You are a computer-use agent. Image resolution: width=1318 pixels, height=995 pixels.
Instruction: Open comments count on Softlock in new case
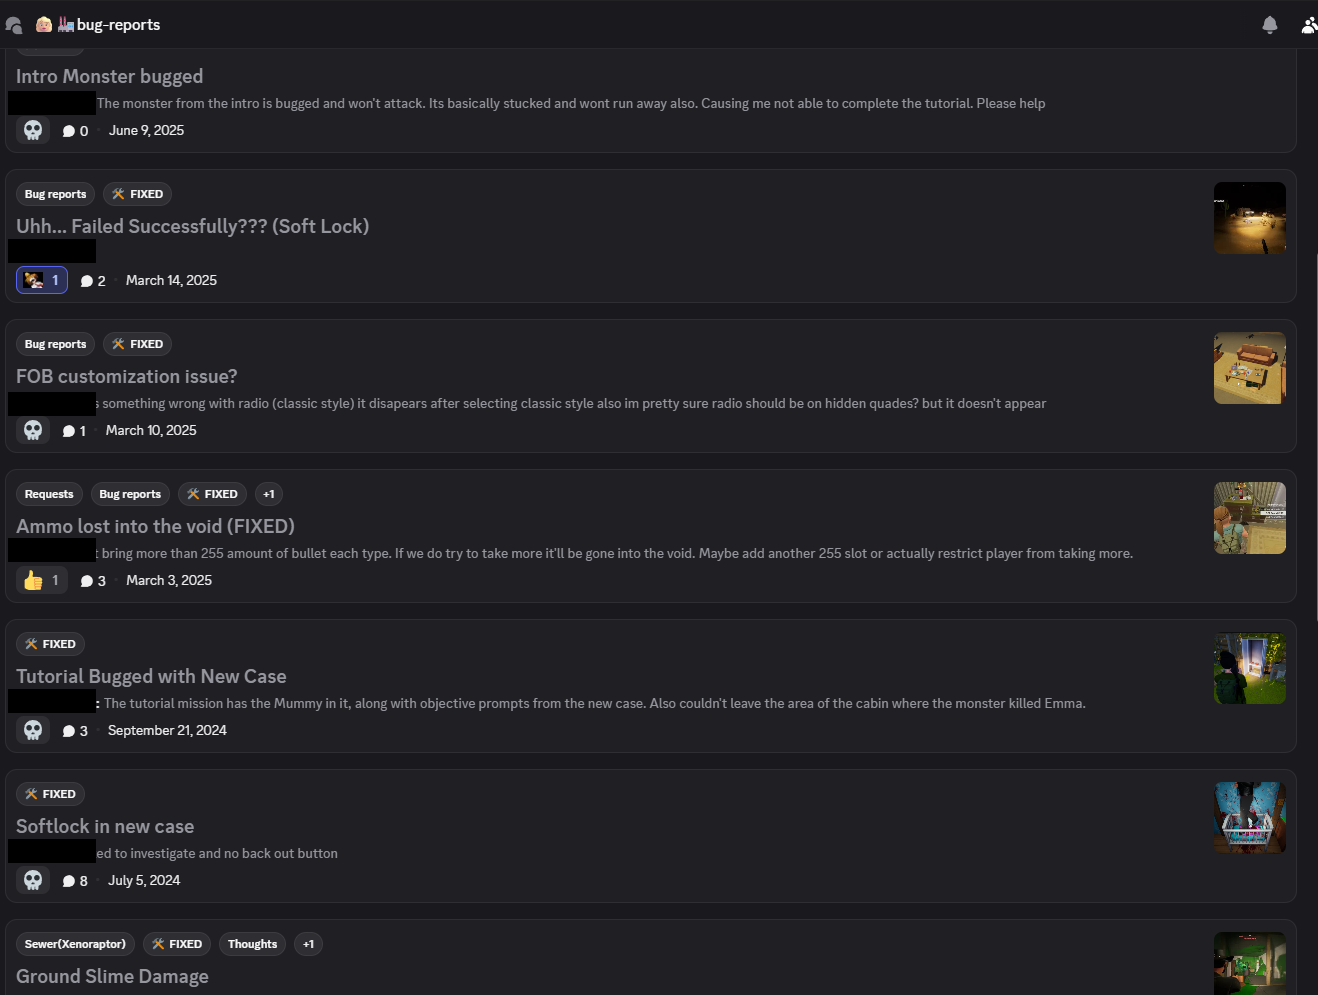[x=75, y=881]
